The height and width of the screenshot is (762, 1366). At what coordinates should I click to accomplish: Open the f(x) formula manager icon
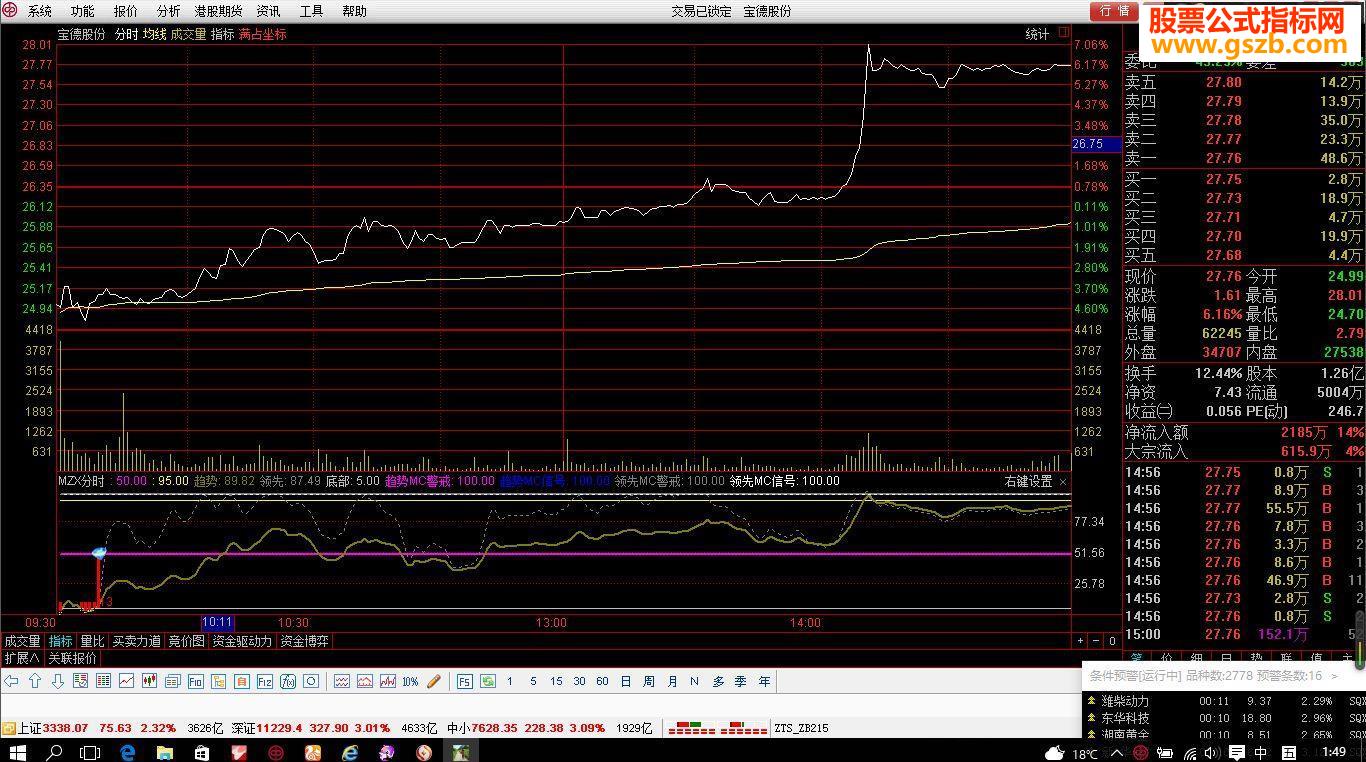click(x=288, y=681)
